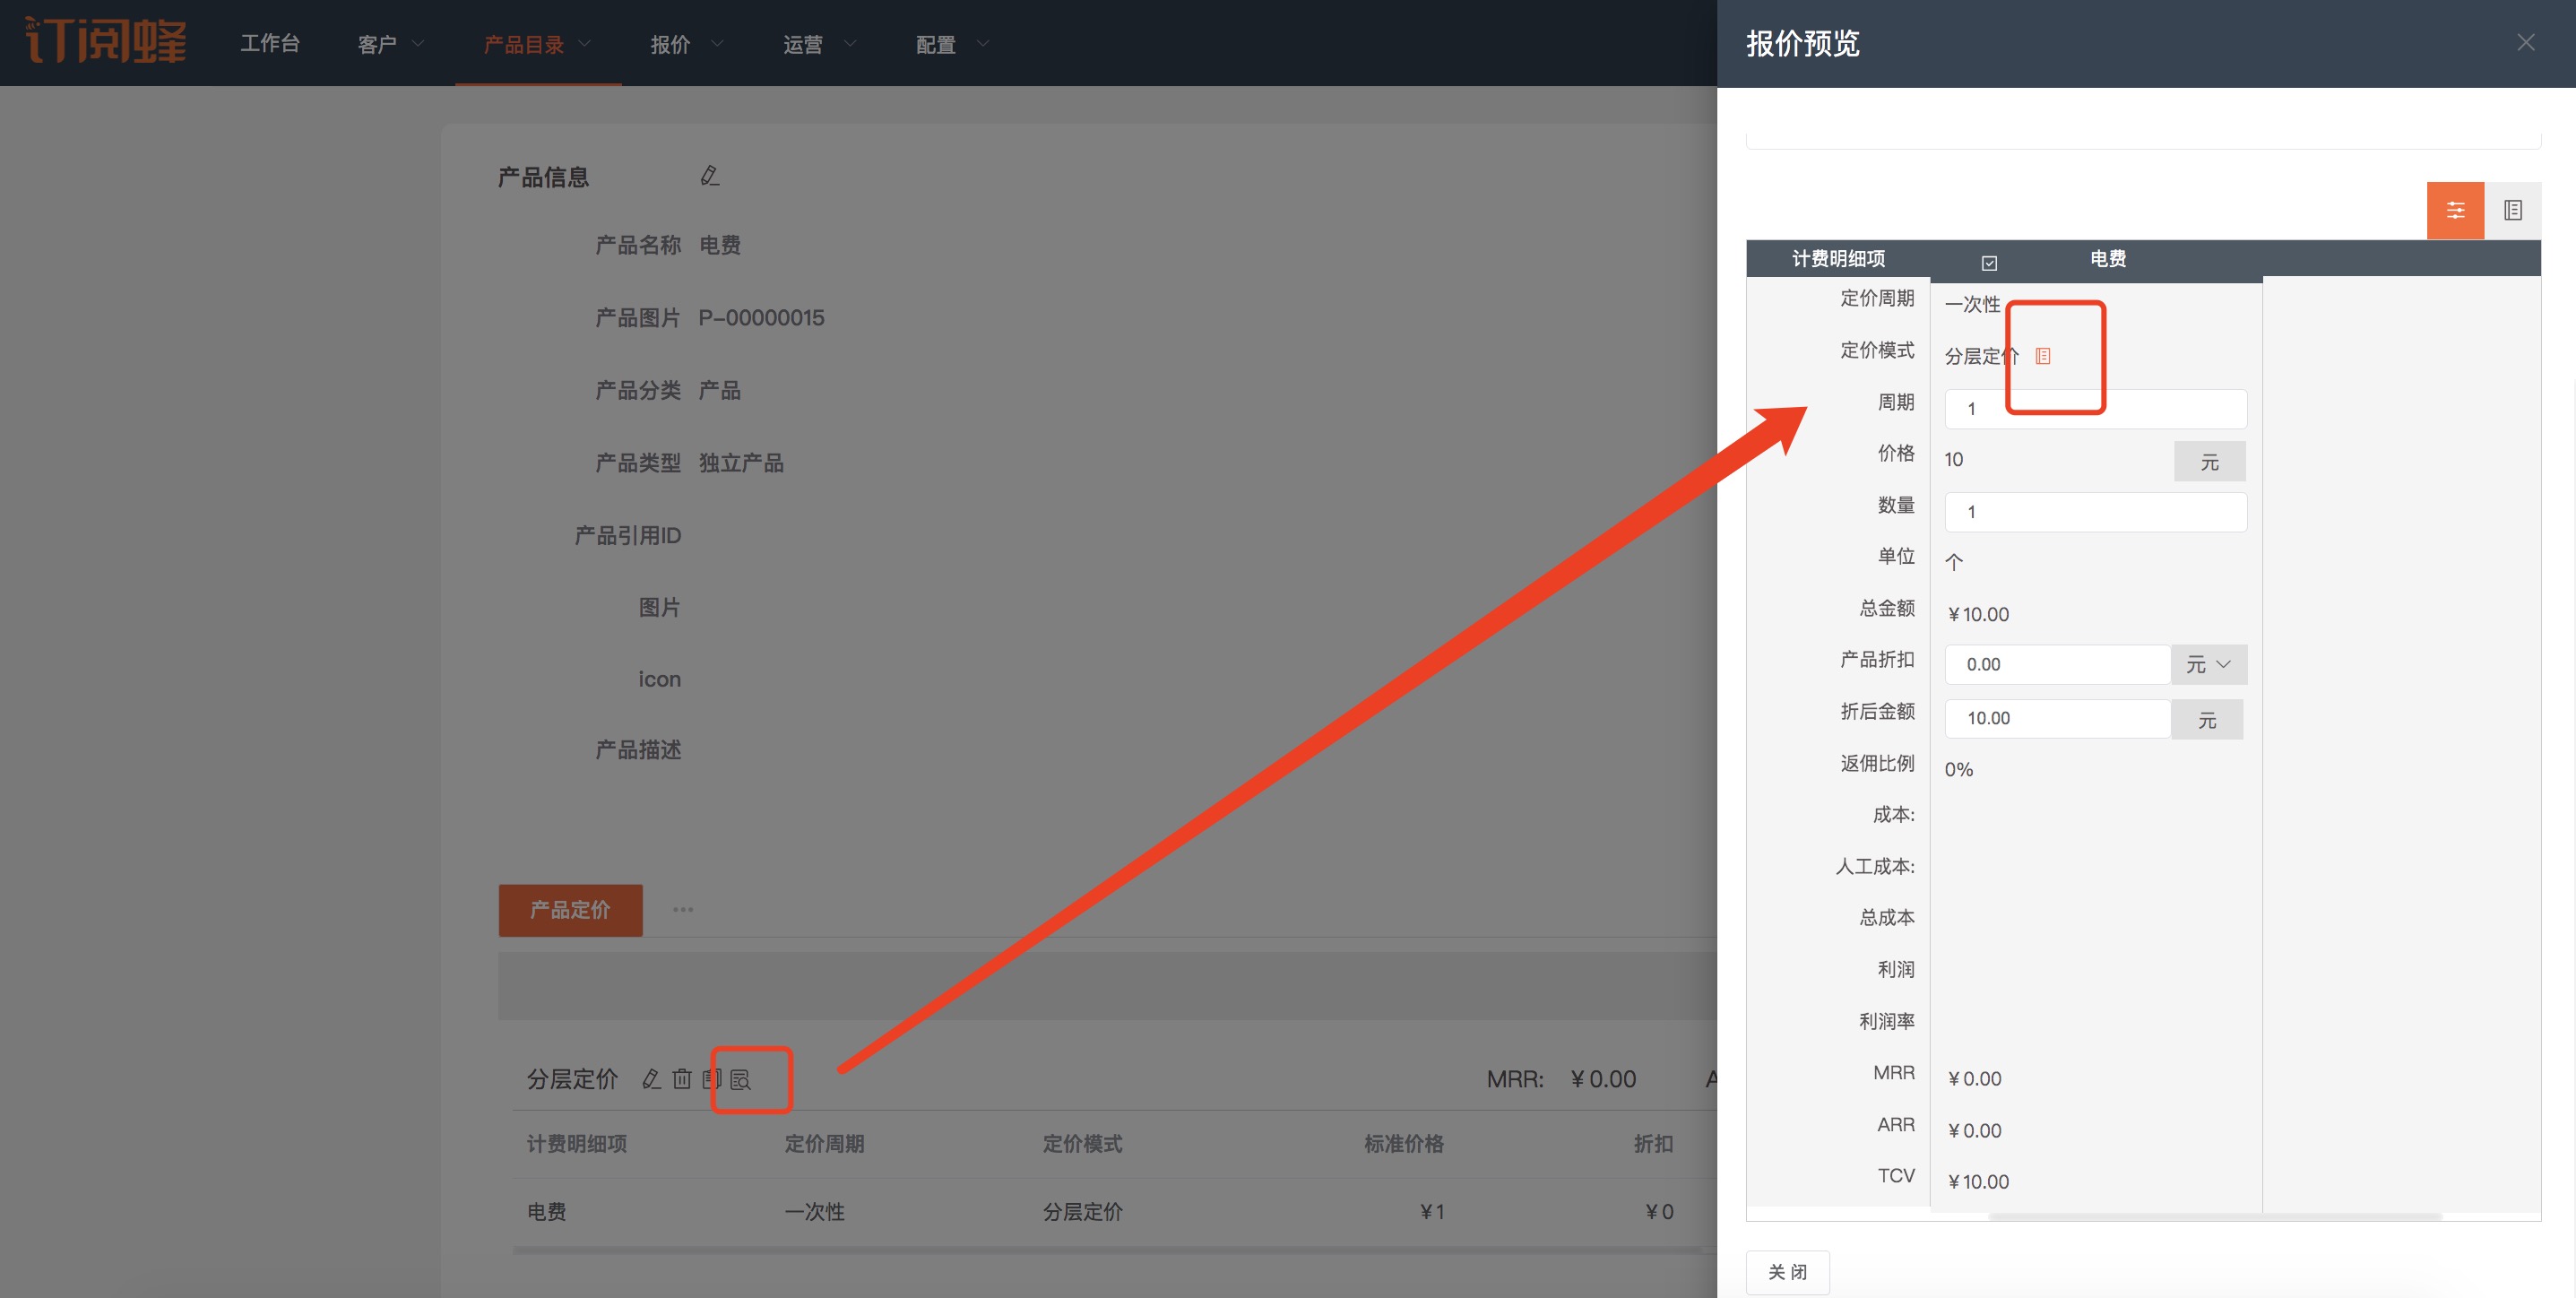Go to 工作台 in the top navigation
The height and width of the screenshot is (1298, 2576).
(x=270, y=43)
